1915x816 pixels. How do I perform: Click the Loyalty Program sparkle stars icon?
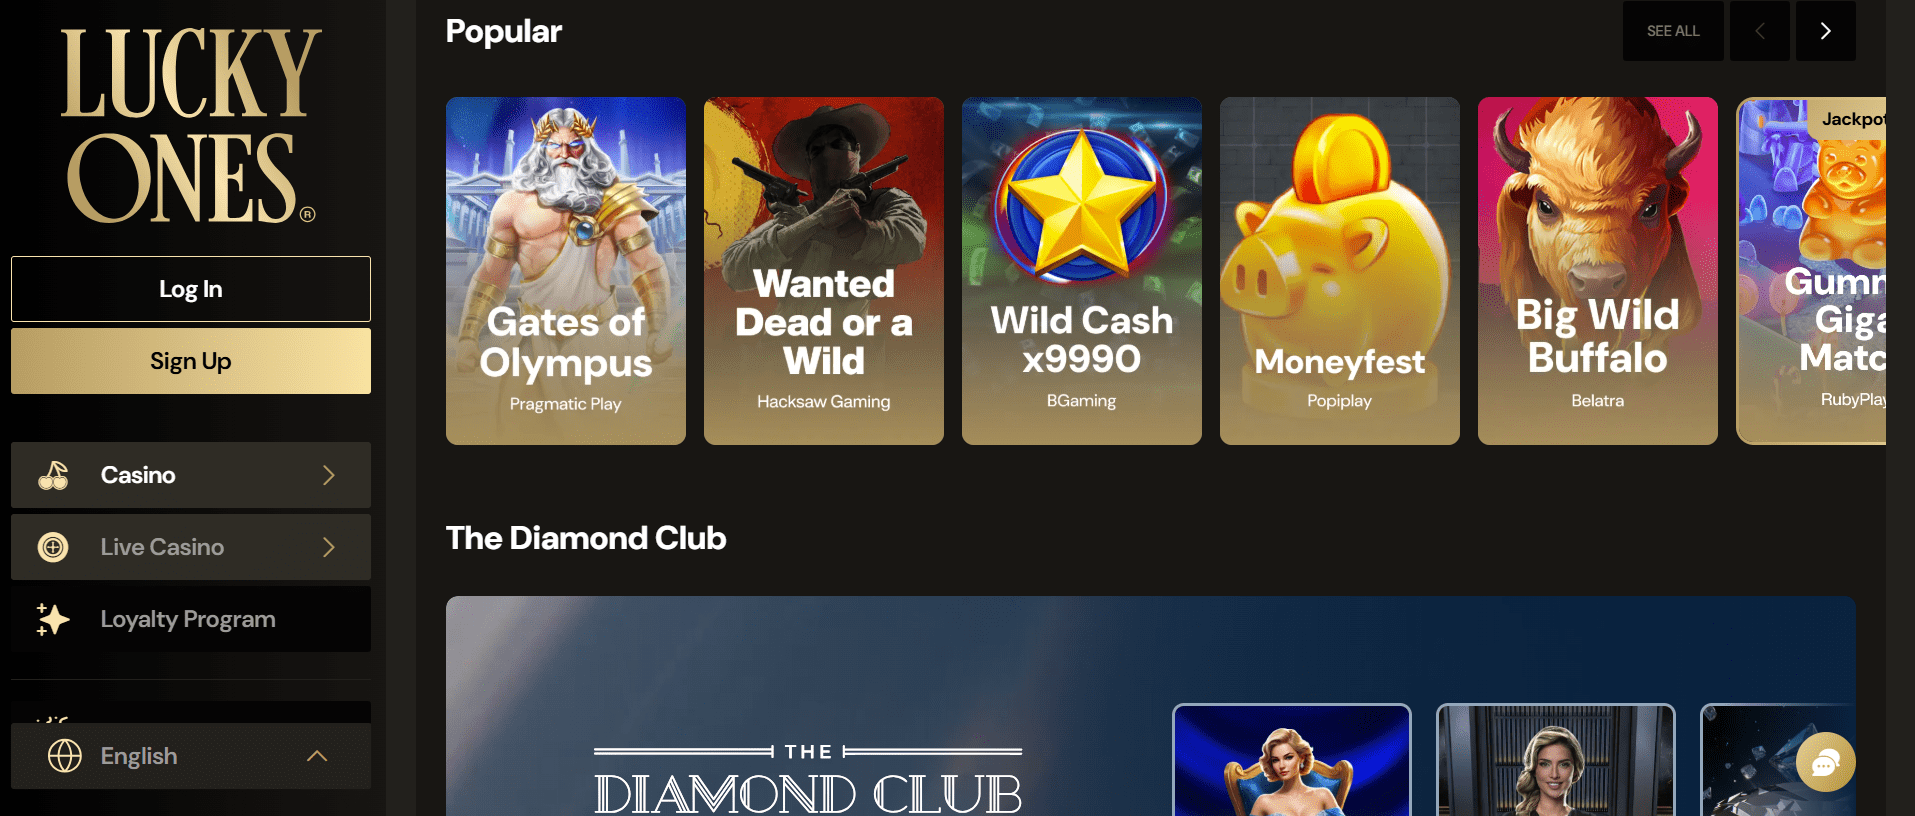(53, 619)
